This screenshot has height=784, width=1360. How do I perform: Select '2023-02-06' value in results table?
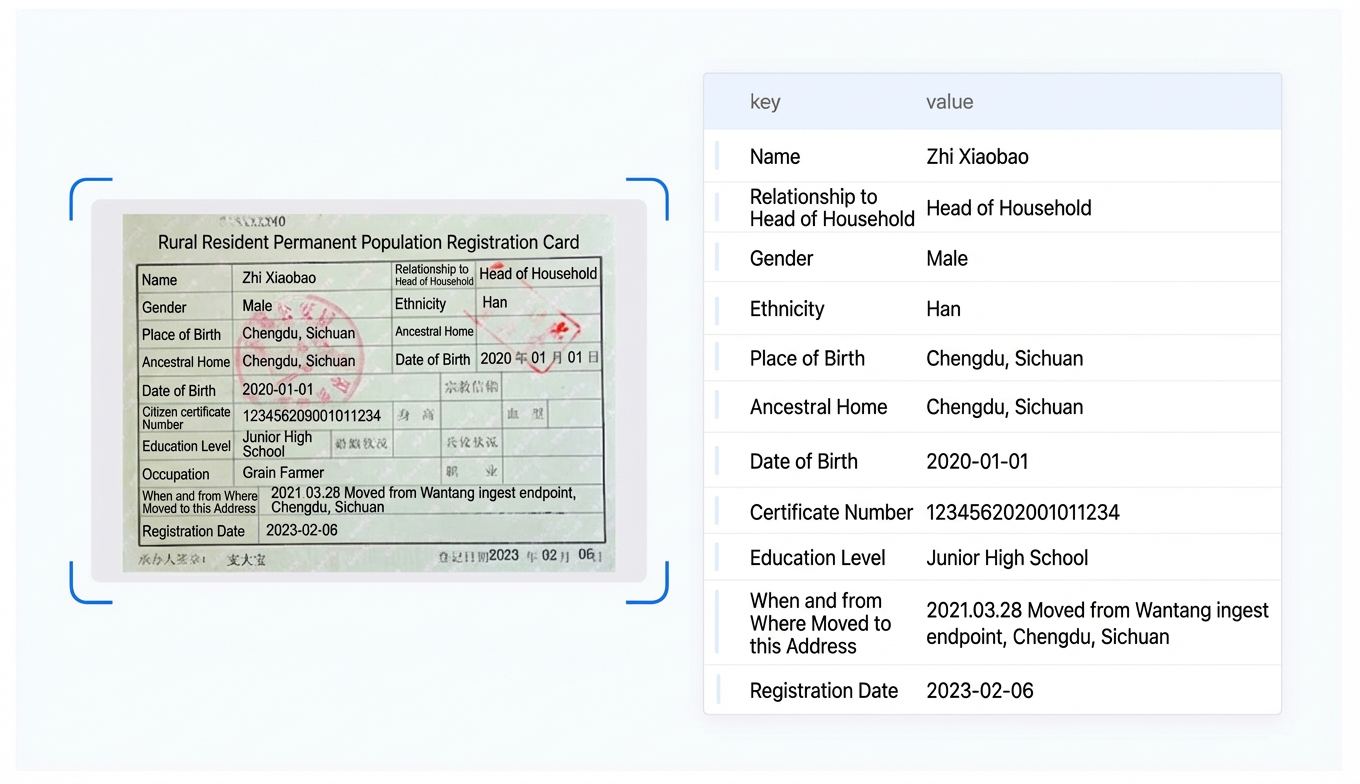click(x=979, y=691)
